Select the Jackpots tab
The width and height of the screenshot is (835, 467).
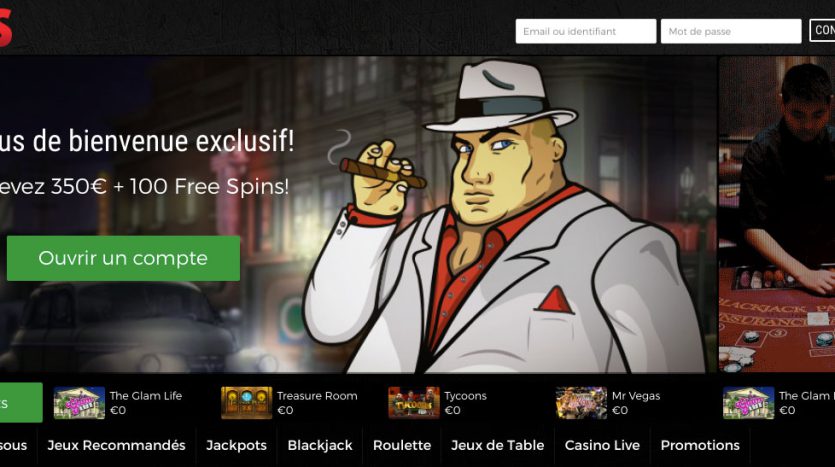[x=236, y=446]
